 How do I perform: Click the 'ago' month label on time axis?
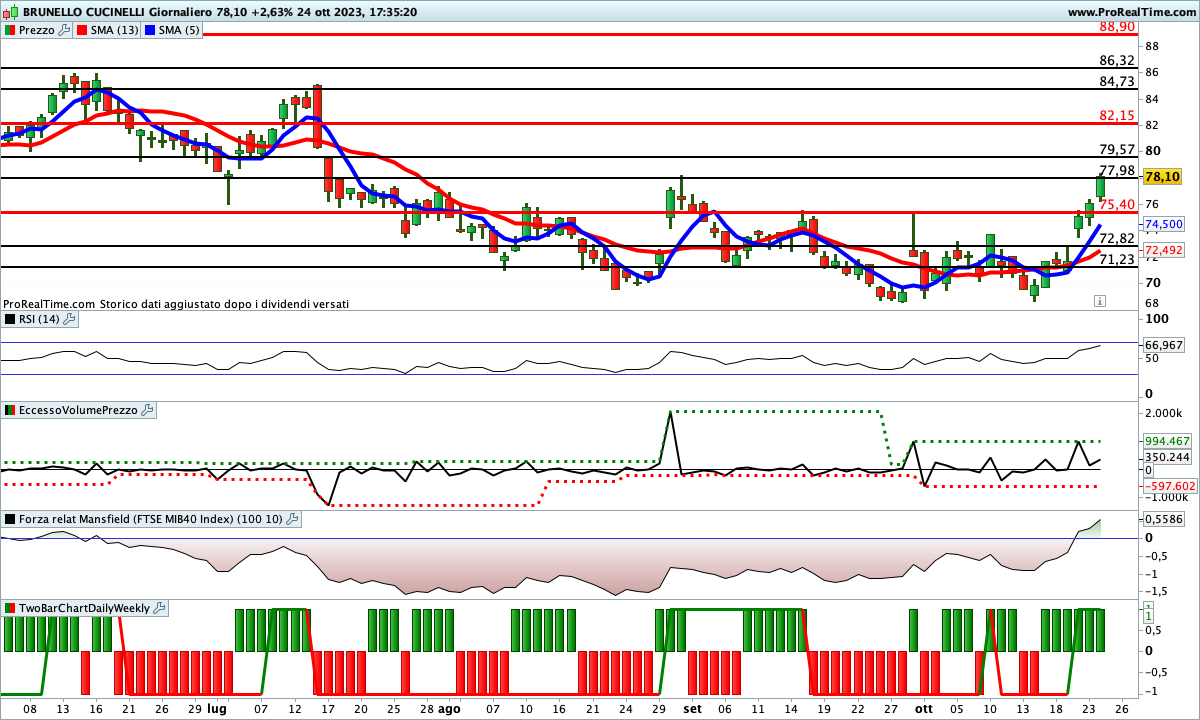click(451, 709)
